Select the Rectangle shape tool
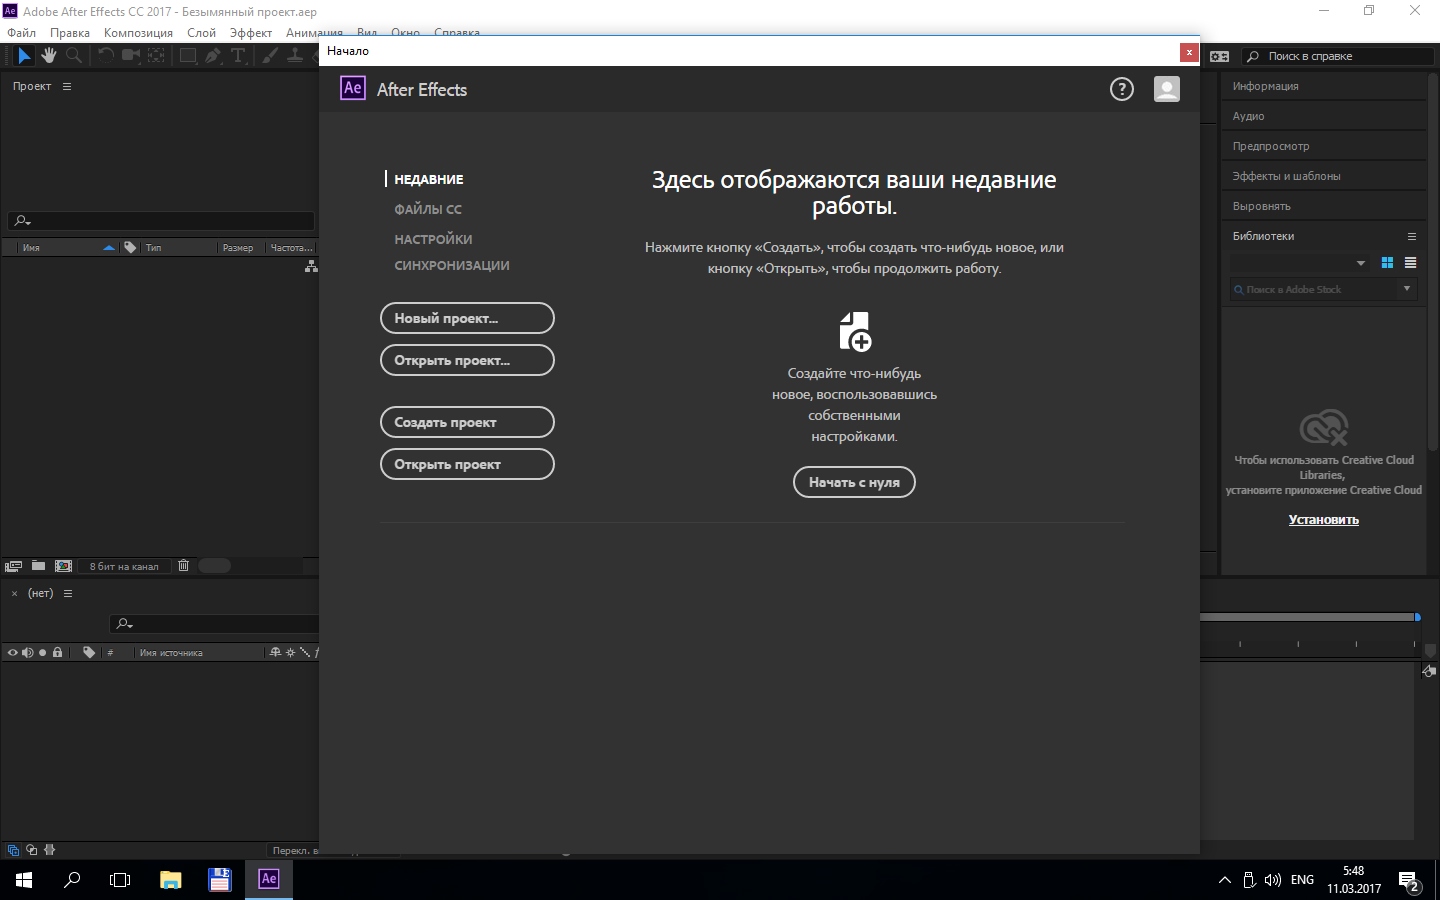 click(188, 56)
